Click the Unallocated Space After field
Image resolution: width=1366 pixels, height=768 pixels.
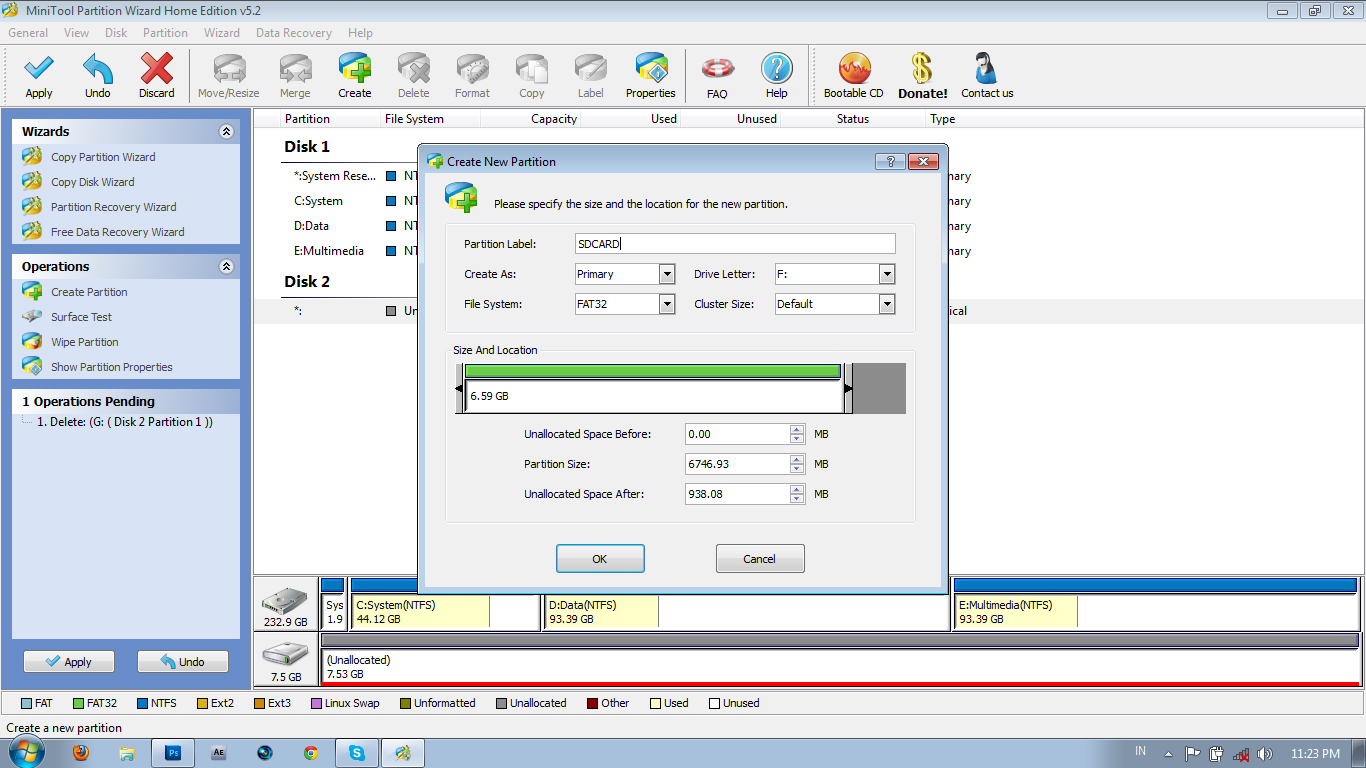pos(737,494)
